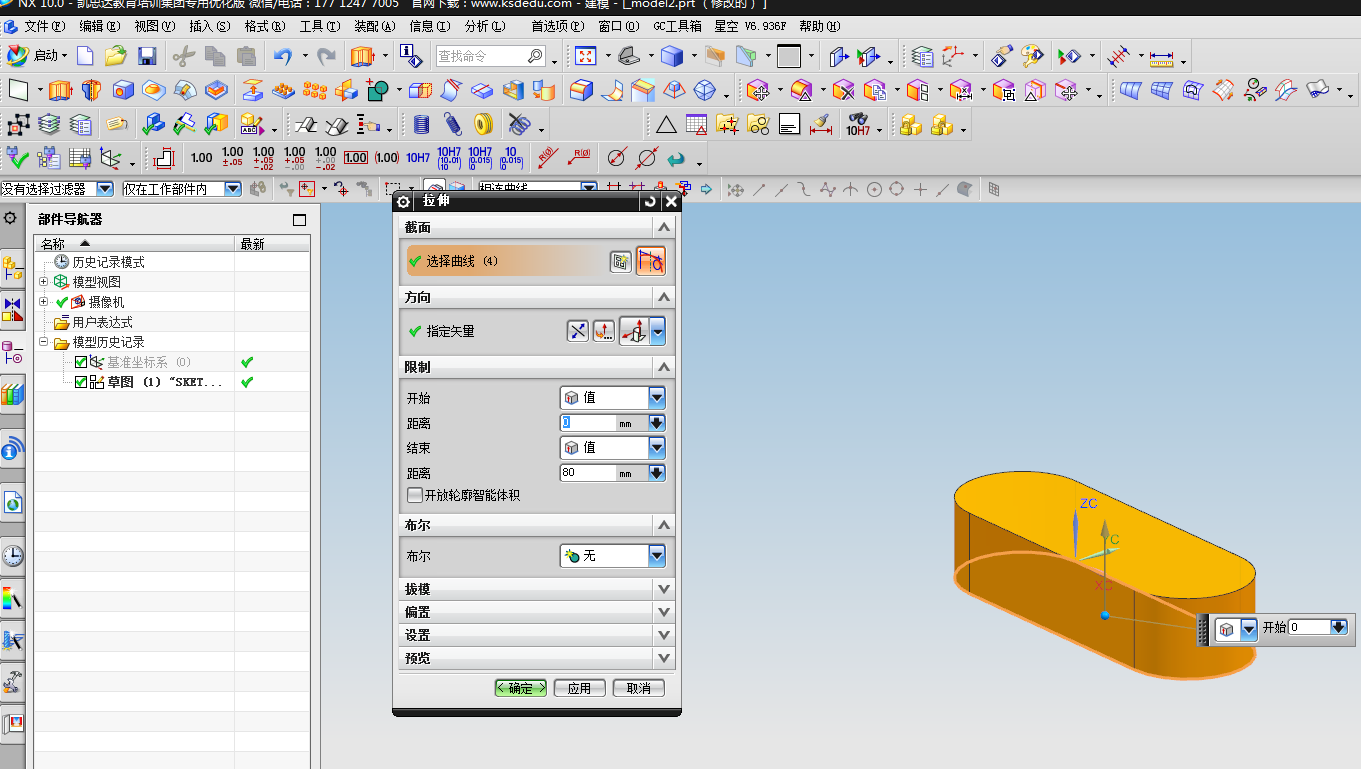The image size is (1361, 769).
Task: Open the 布尔 type dropdown showing 无
Action: coord(613,555)
